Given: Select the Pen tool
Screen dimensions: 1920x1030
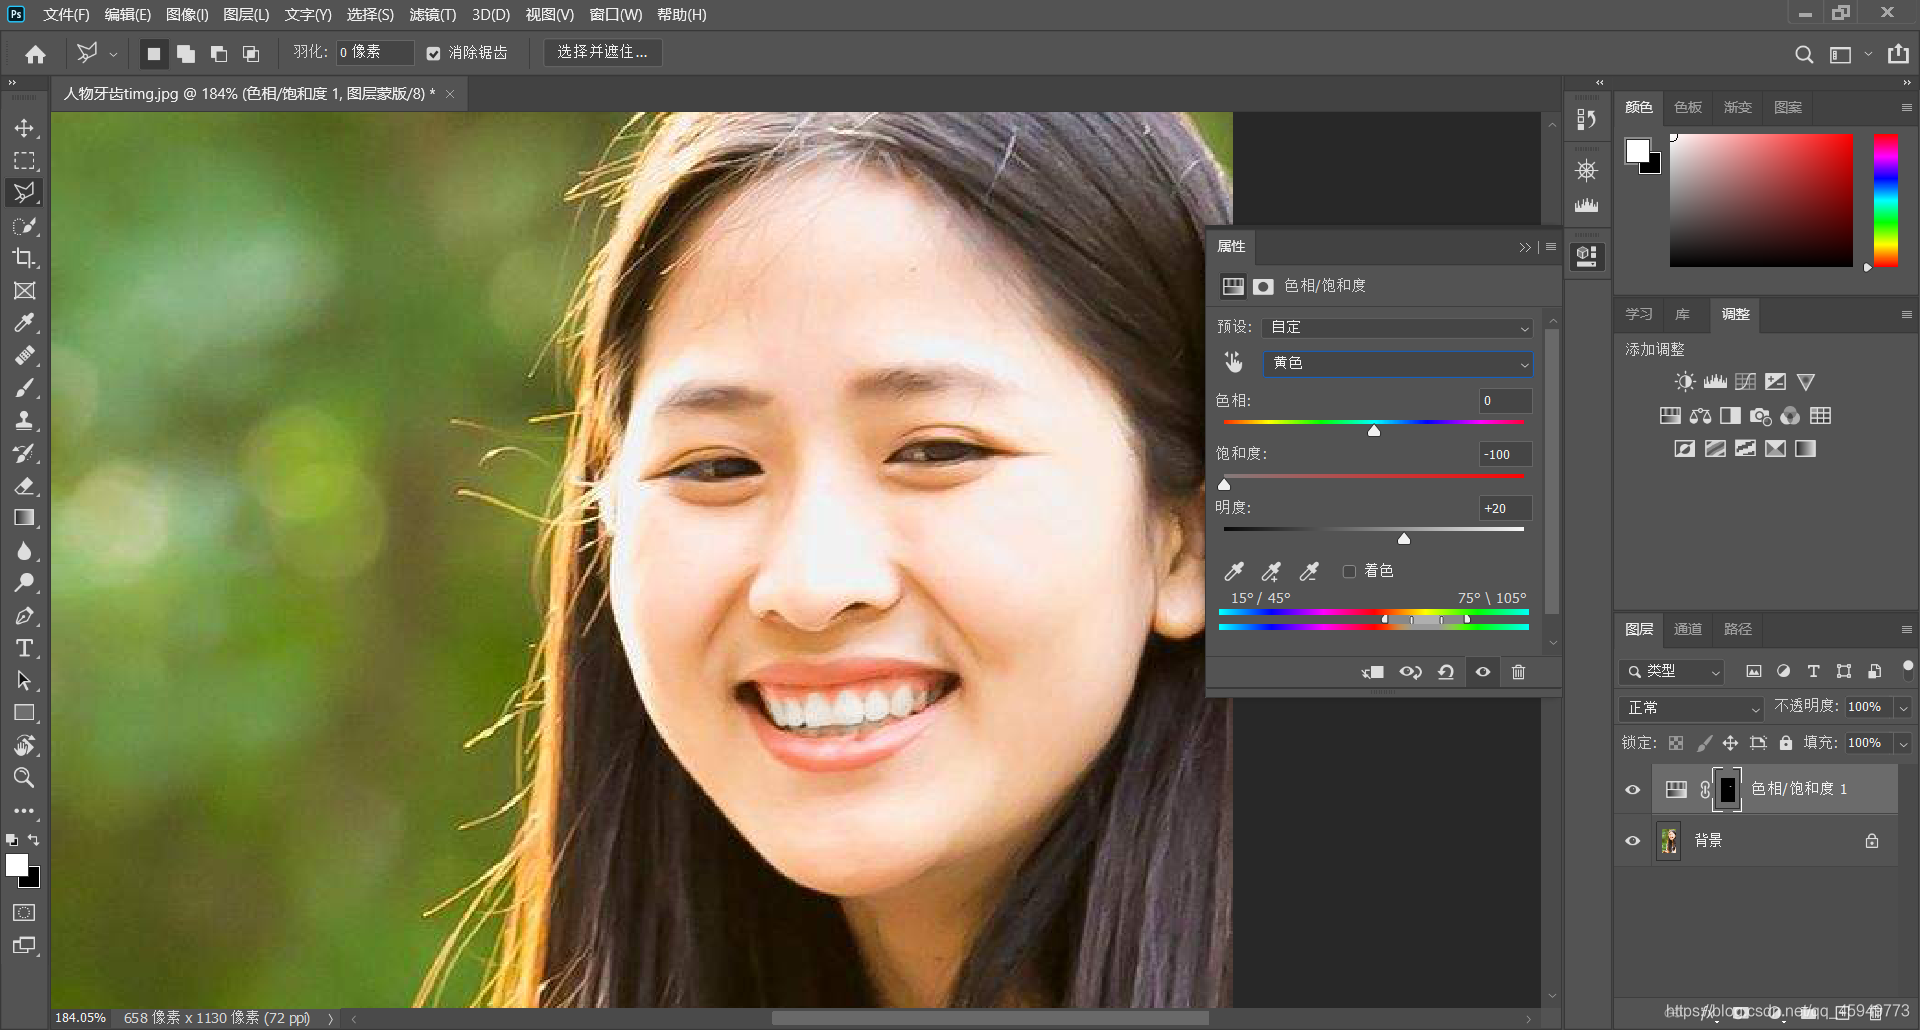Looking at the screenshot, I should (x=24, y=616).
